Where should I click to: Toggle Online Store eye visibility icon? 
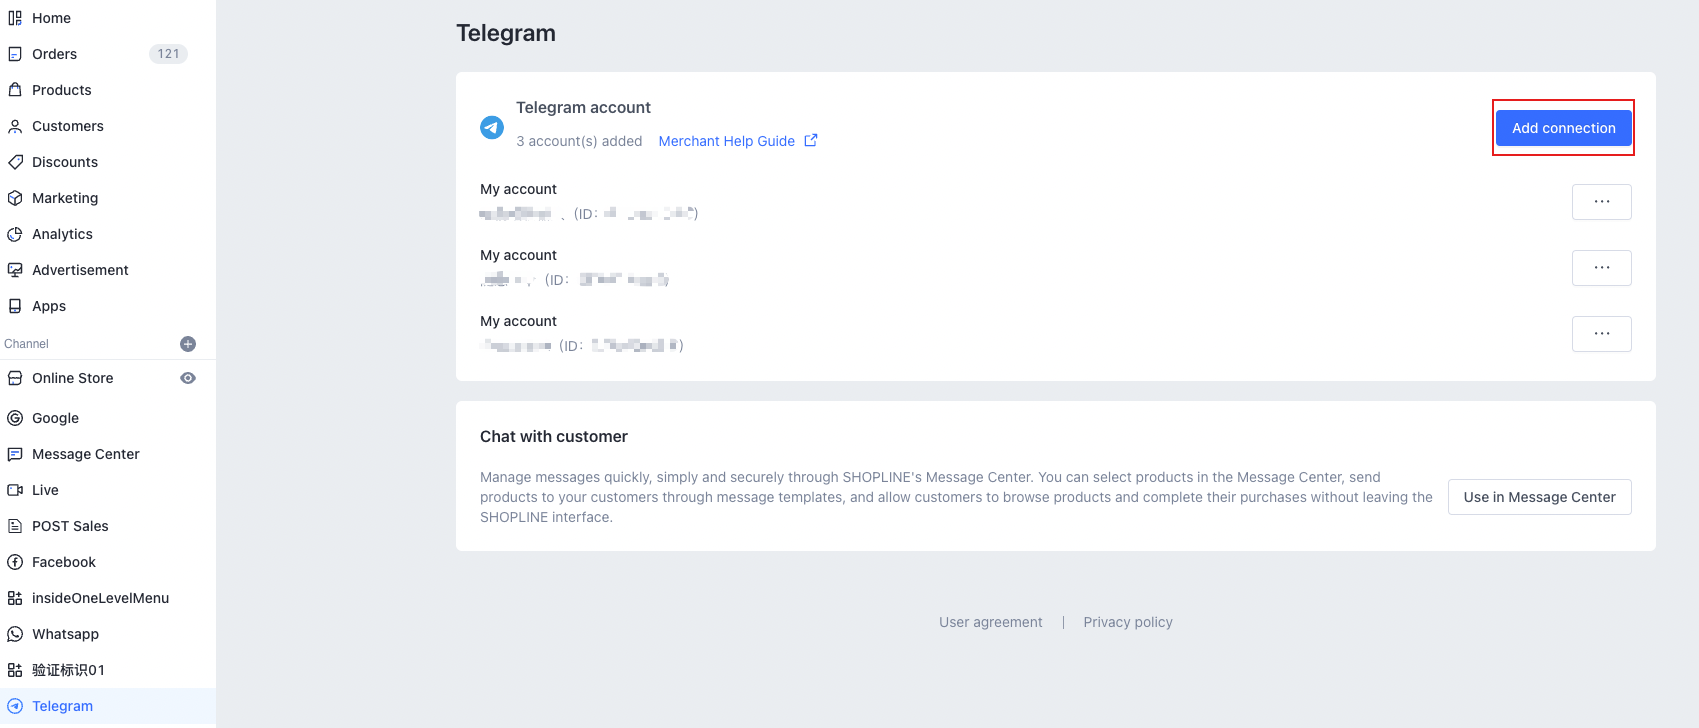pos(188,378)
